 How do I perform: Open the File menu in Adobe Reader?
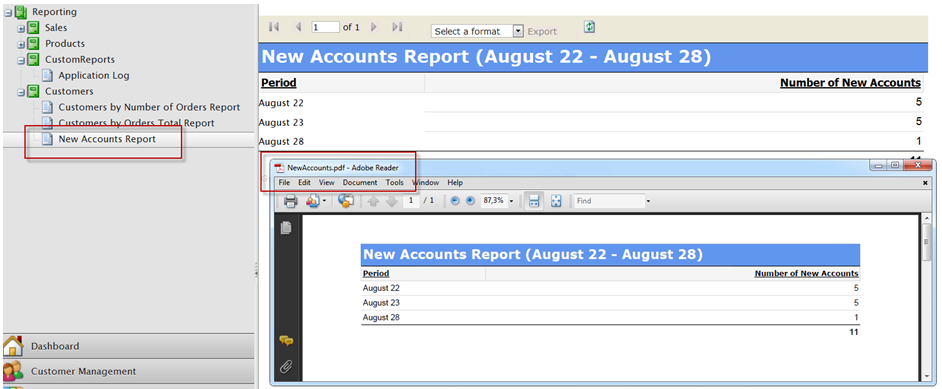(284, 182)
